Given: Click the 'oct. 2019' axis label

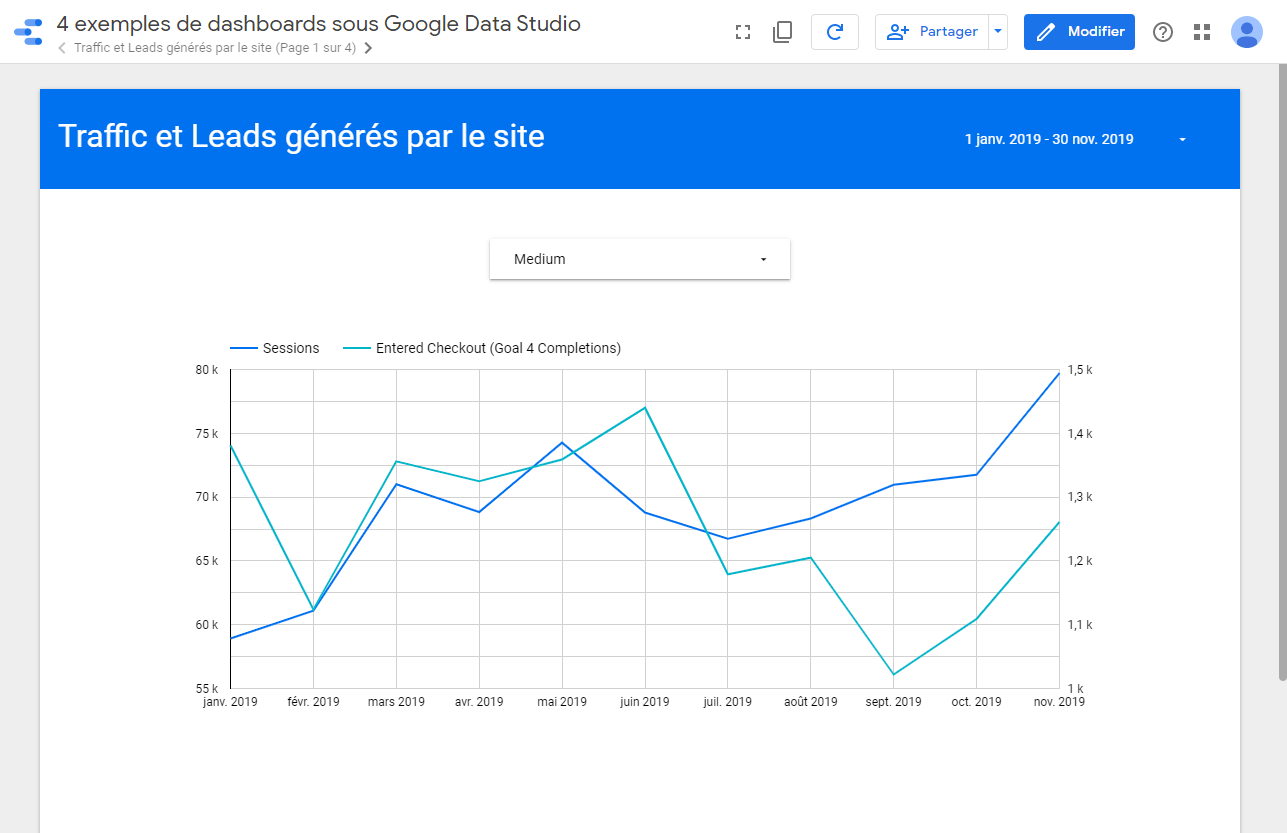Looking at the screenshot, I should [976, 702].
